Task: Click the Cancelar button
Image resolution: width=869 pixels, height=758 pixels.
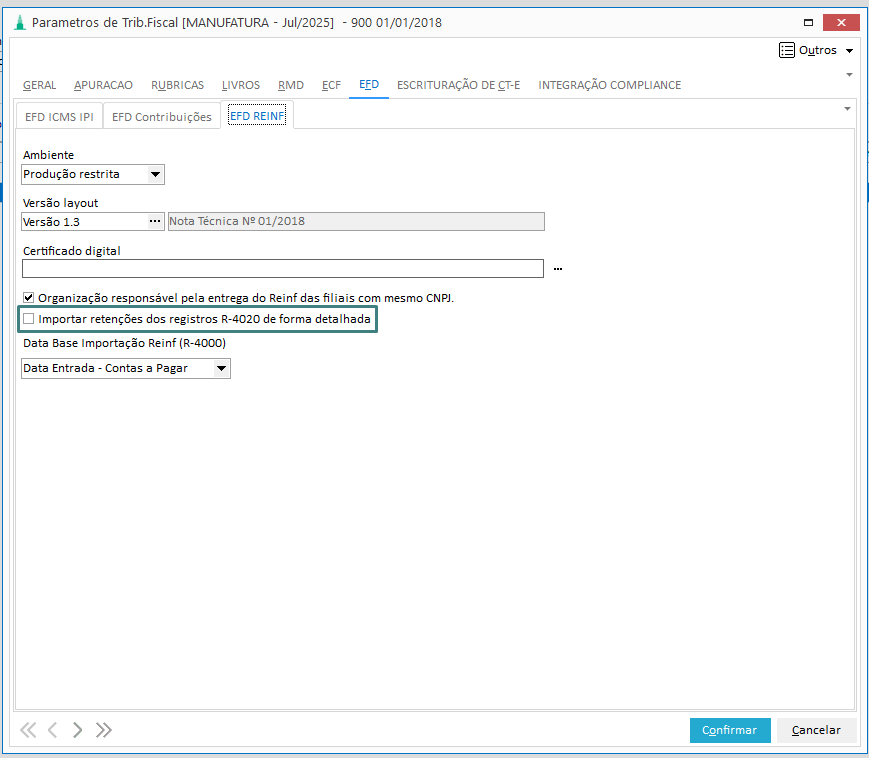Action: [x=816, y=730]
